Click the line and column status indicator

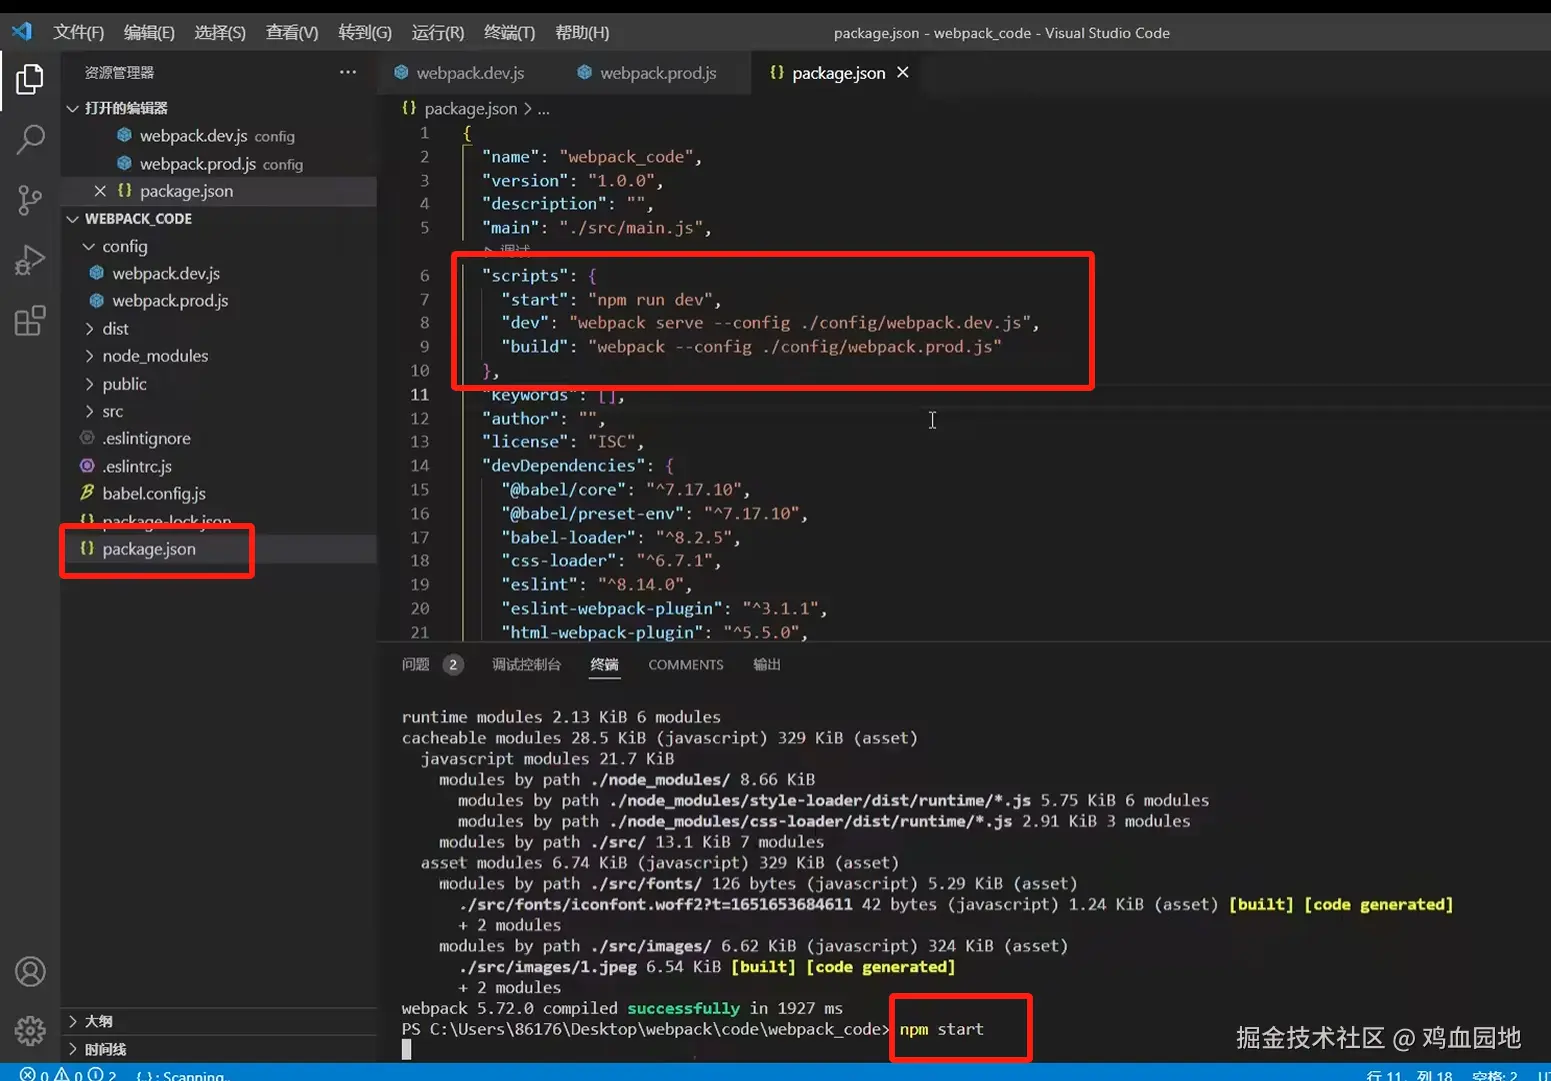point(1409,1075)
